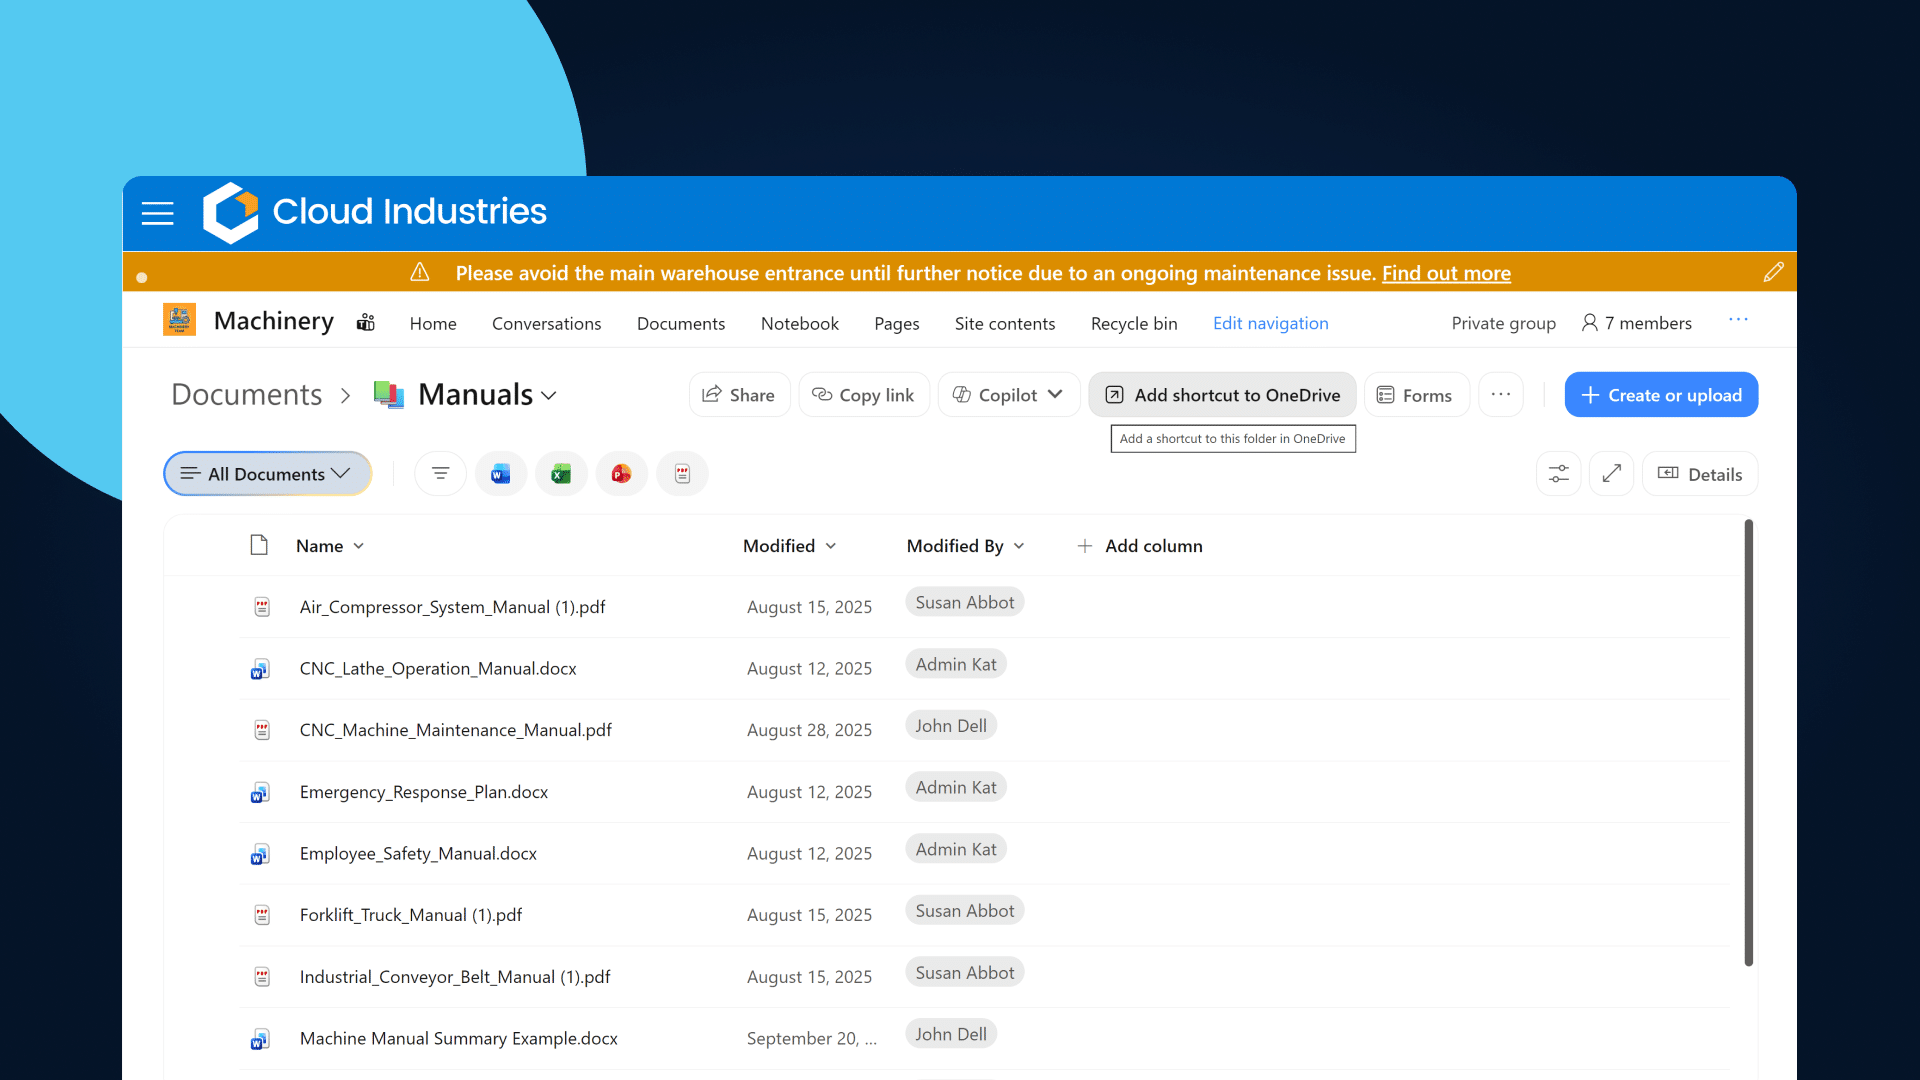Open the Conversations navigation tab
The image size is (1920, 1080).
(x=547, y=323)
